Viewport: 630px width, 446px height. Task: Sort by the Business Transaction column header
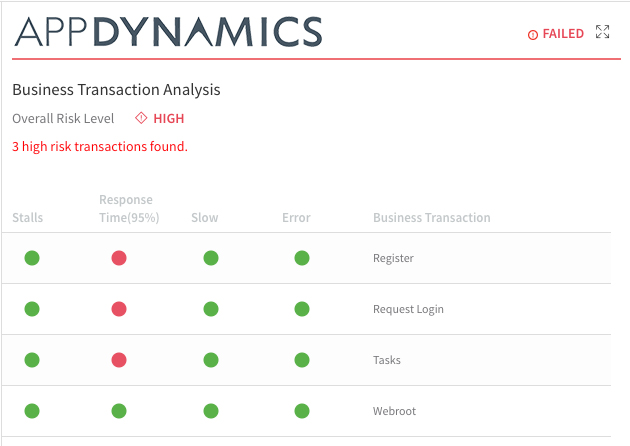(x=431, y=218)
